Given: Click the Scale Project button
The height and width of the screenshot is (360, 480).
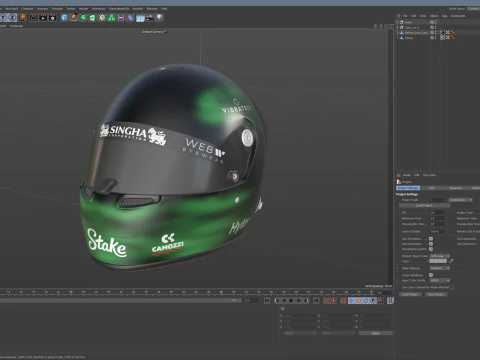Looking at the screenshot, I should pyautogui.click(x=424, y=205).
